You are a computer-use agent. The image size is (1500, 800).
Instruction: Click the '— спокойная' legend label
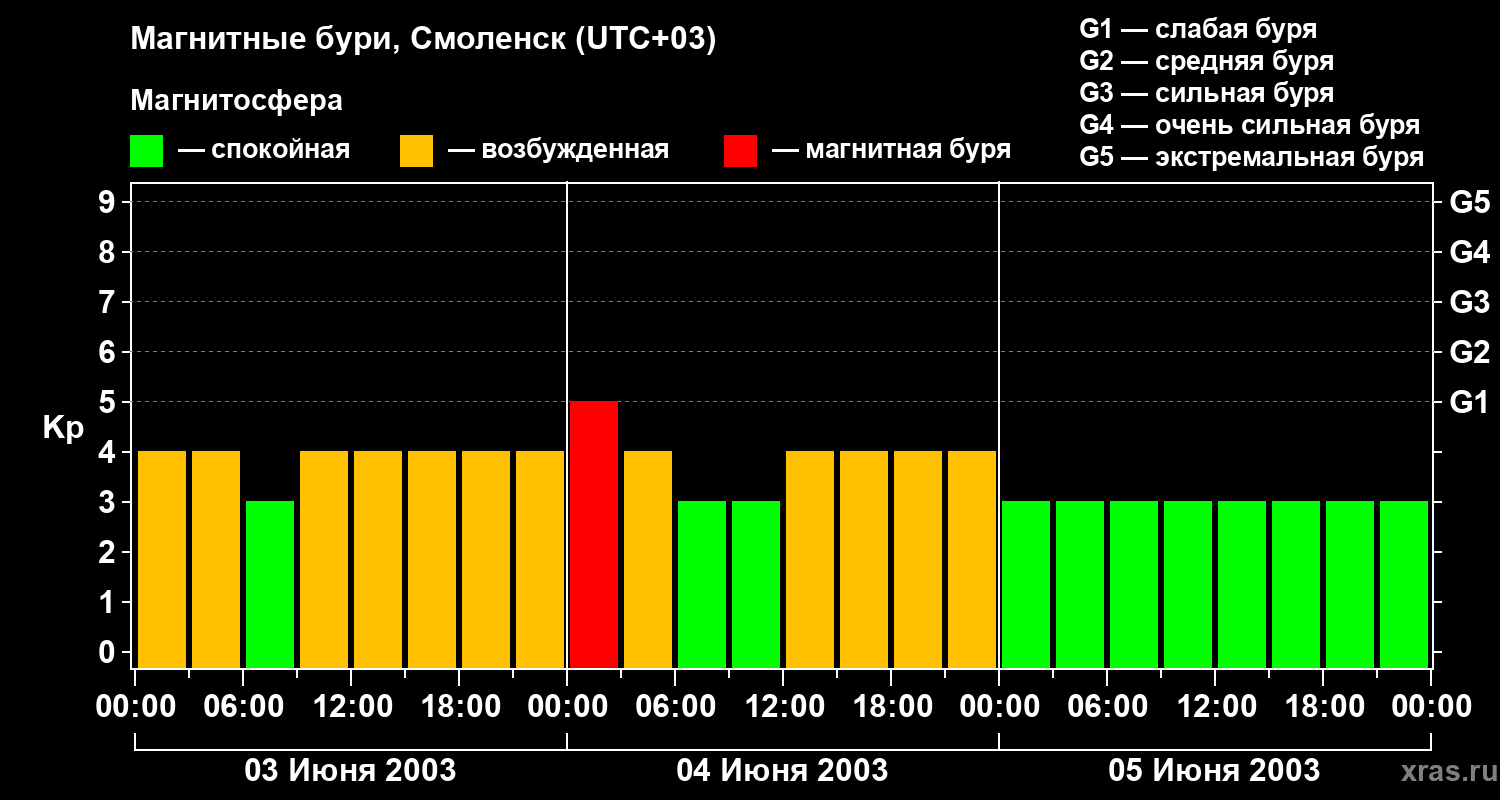point(264,150)
